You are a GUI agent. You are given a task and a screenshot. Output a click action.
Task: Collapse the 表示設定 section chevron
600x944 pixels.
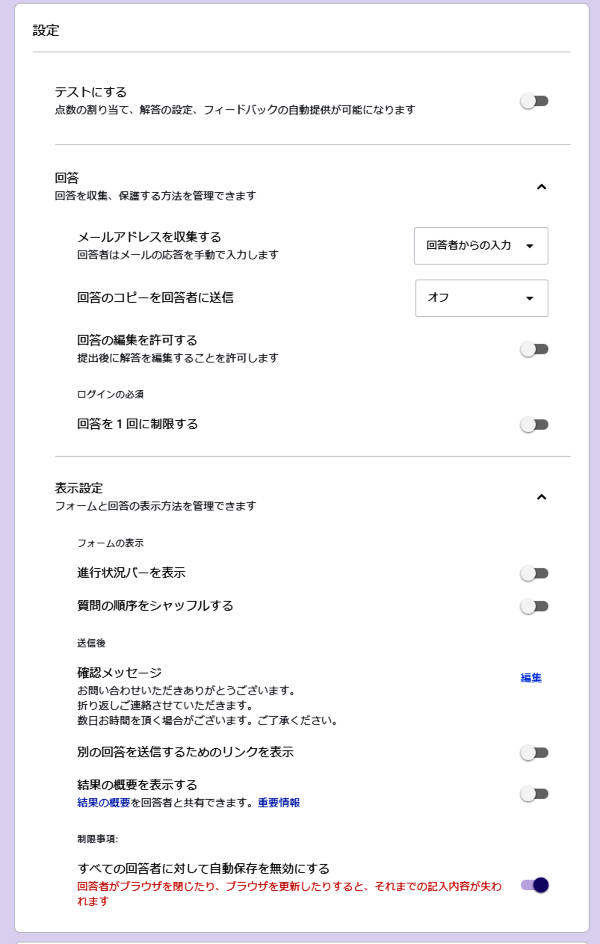tap(541, 496)
